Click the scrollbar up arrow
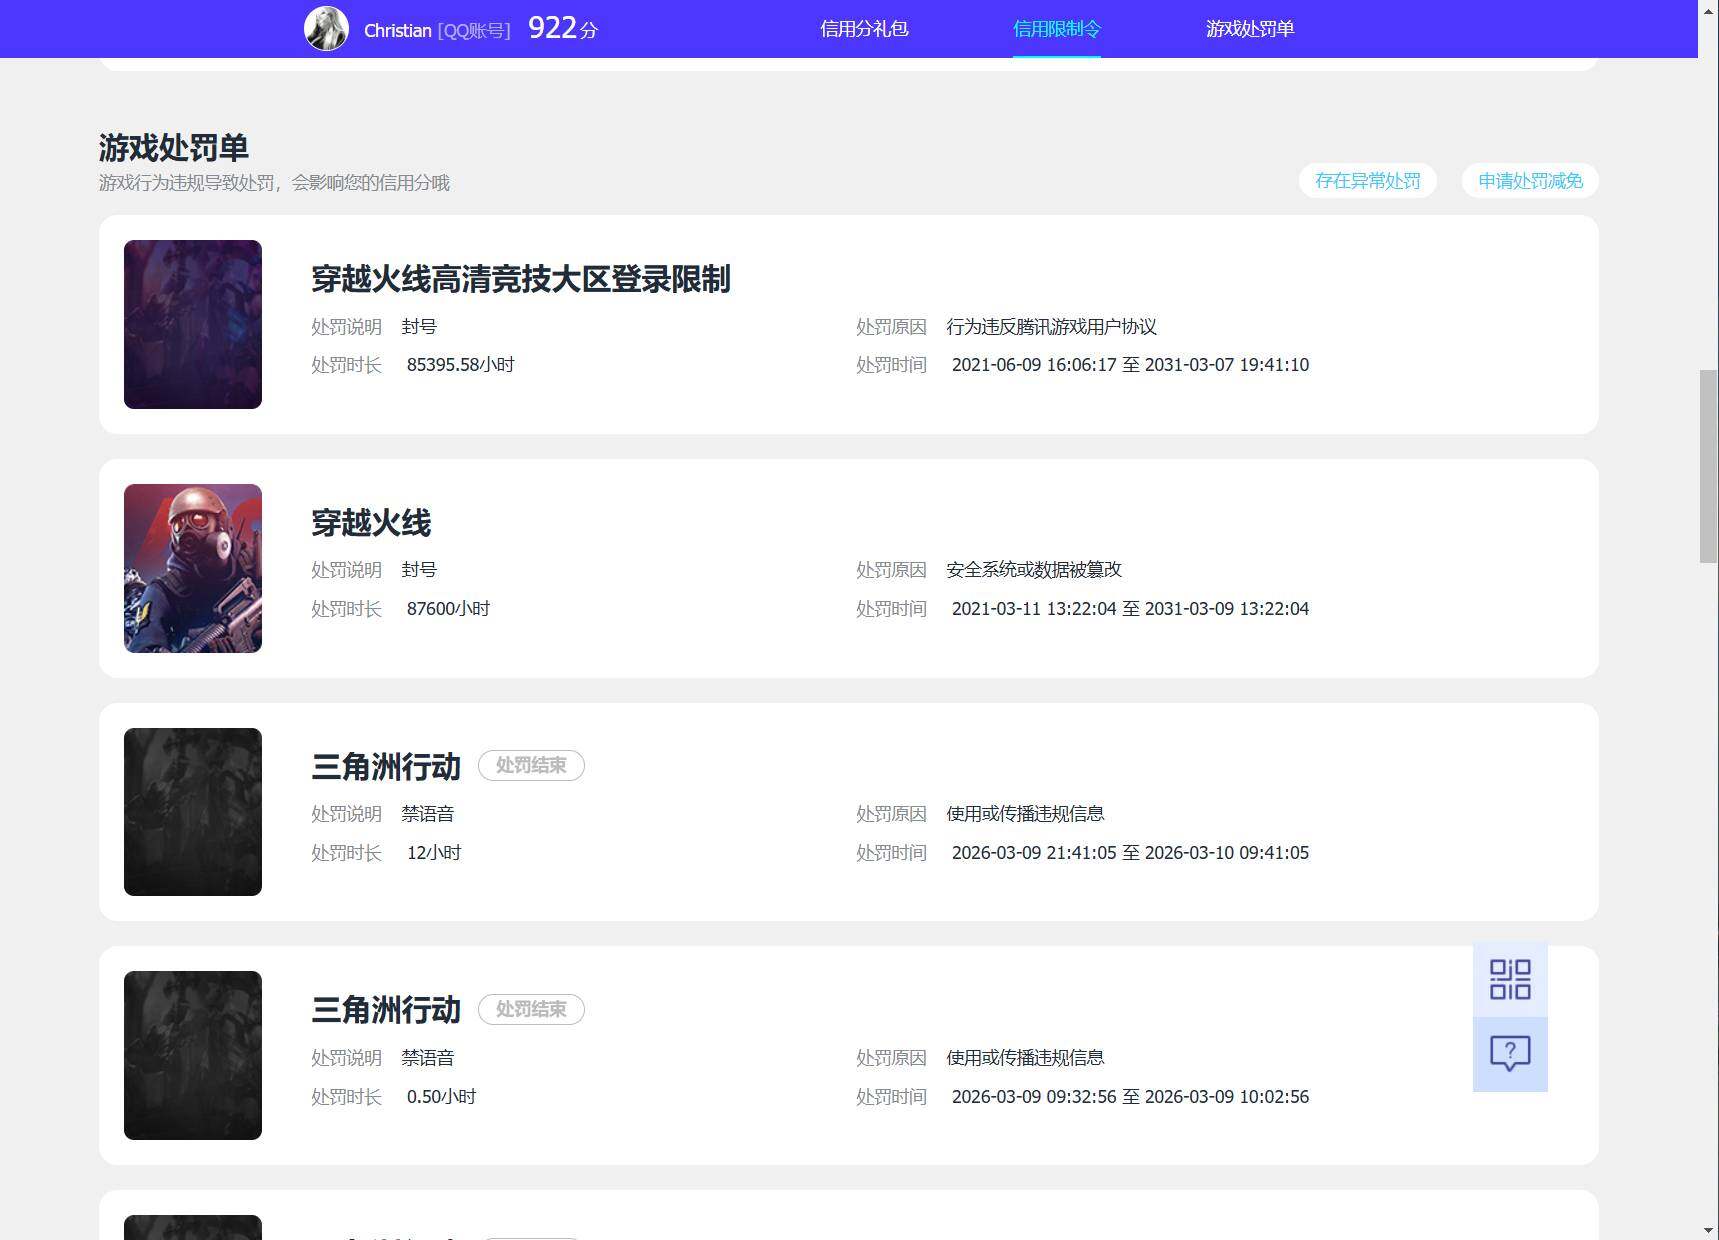This screenshot has height=1240, width=1719. tap(1708, 9)
